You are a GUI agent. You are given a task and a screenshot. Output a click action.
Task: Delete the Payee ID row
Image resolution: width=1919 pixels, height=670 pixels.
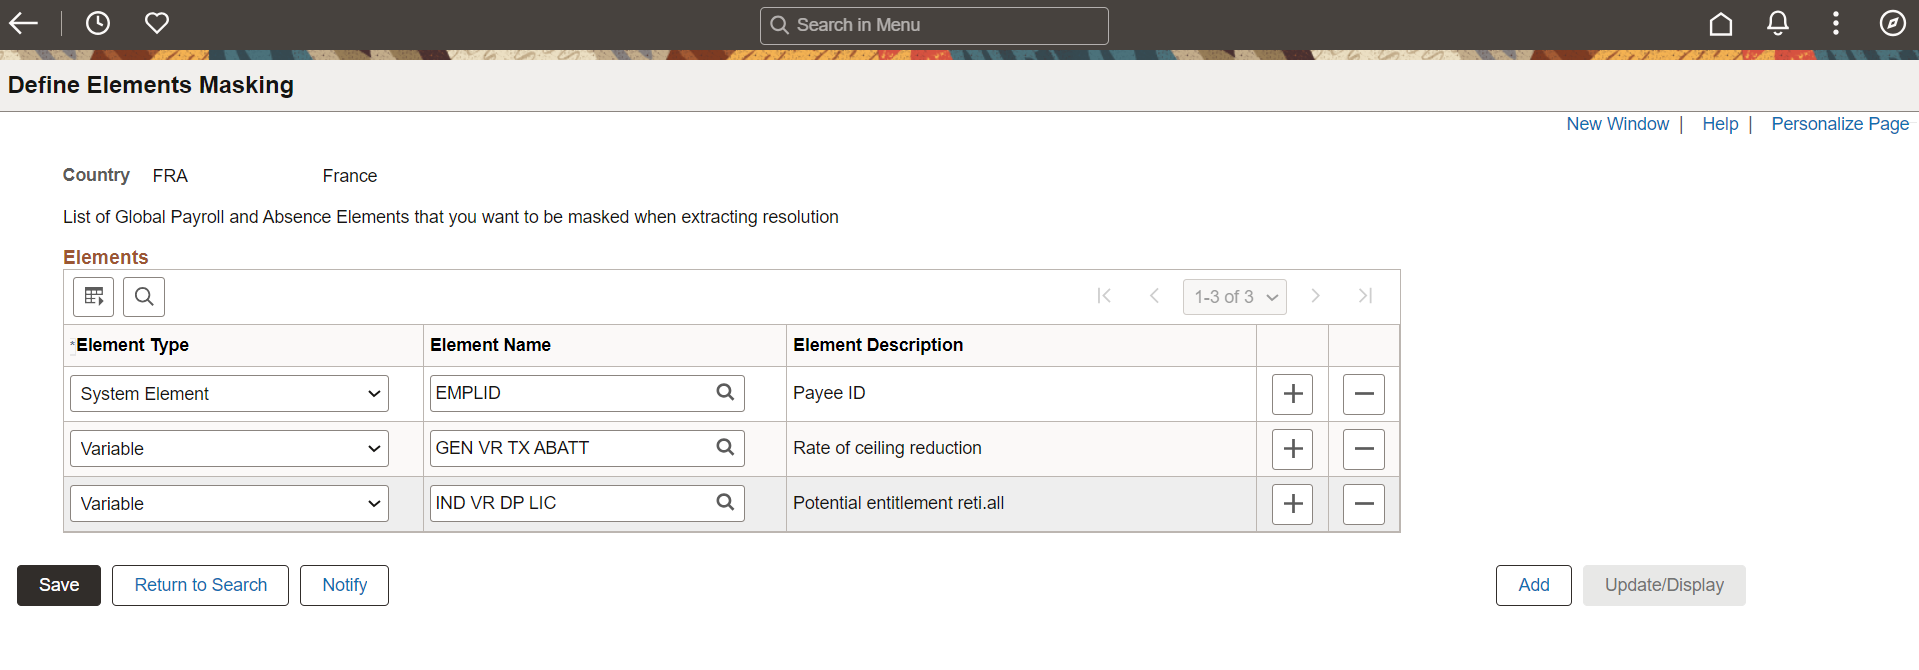pyautogui.click(x=1363, y=394)
